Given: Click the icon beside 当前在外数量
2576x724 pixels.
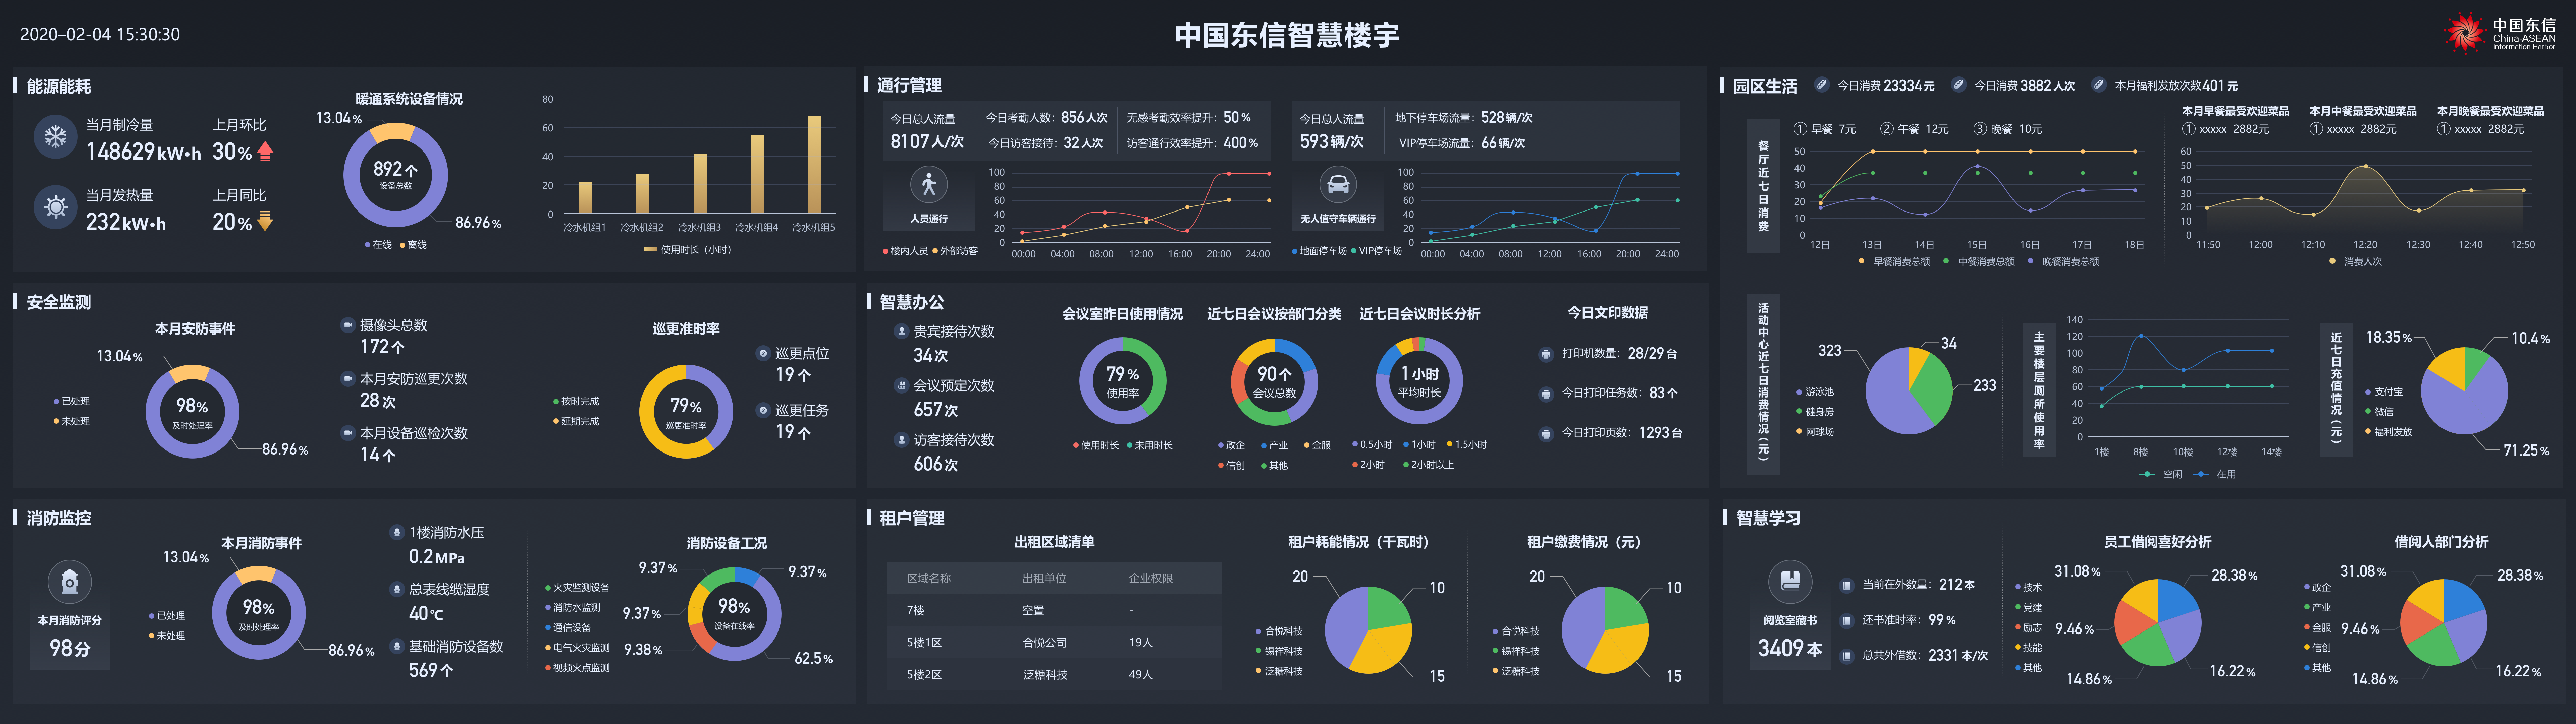Looking at the screenshot, I should pyautogui.click(x=1847, y=585).
